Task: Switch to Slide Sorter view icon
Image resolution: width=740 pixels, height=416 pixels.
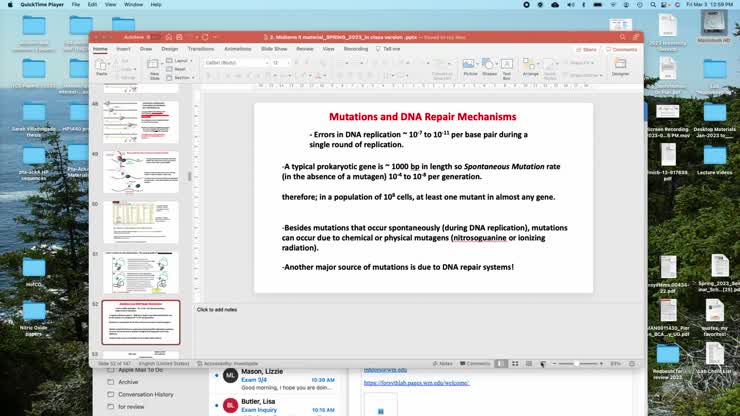Action: point(514,363)
